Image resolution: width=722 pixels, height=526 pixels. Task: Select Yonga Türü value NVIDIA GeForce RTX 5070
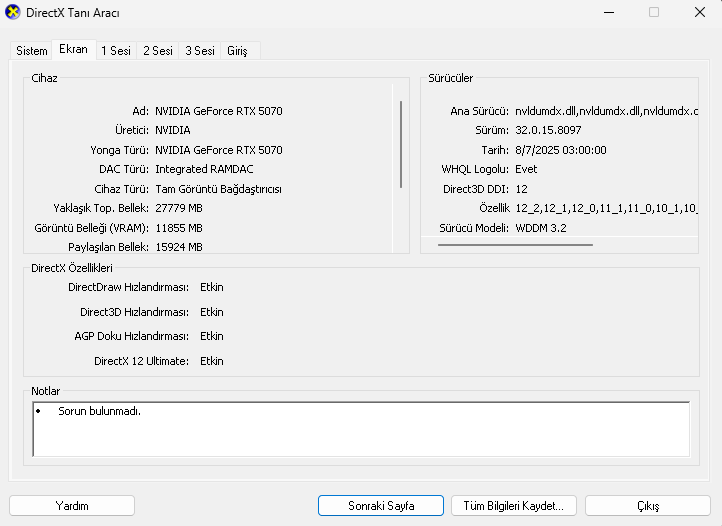[219, 150]
